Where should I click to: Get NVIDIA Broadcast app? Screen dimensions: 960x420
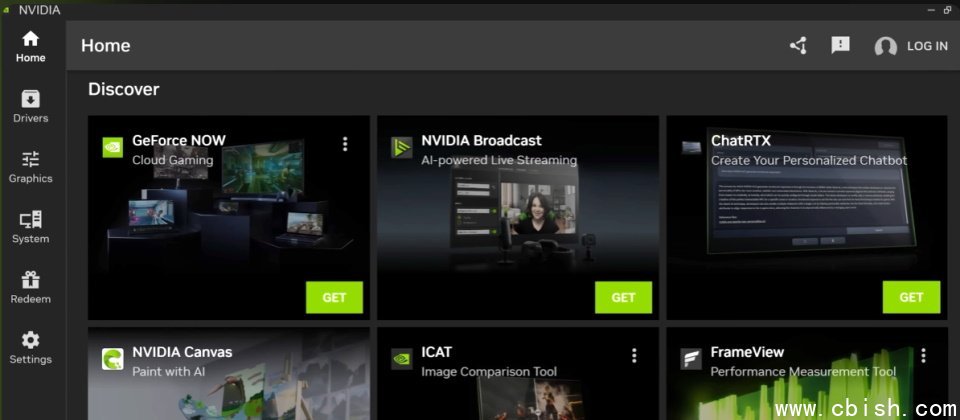pyautogui.click(x=623, y=298)
